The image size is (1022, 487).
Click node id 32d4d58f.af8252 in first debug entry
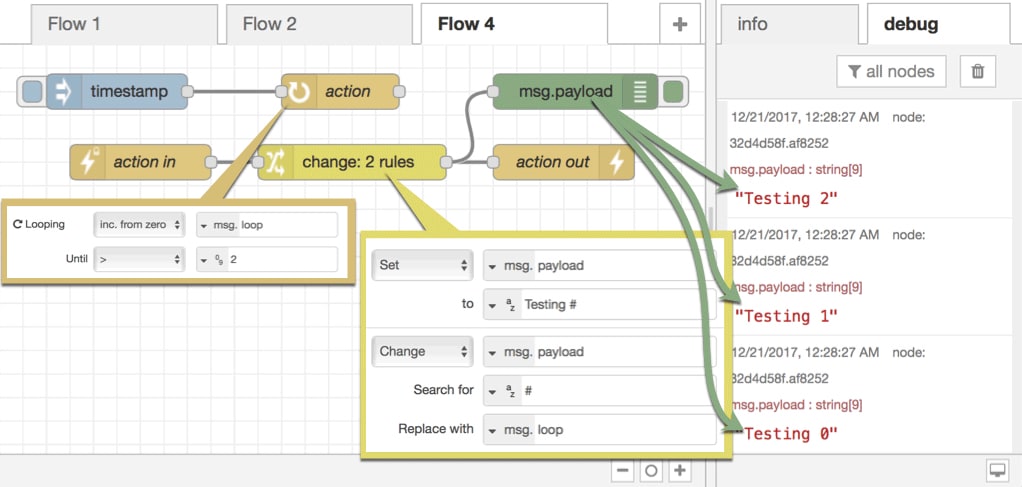point(779,143)
